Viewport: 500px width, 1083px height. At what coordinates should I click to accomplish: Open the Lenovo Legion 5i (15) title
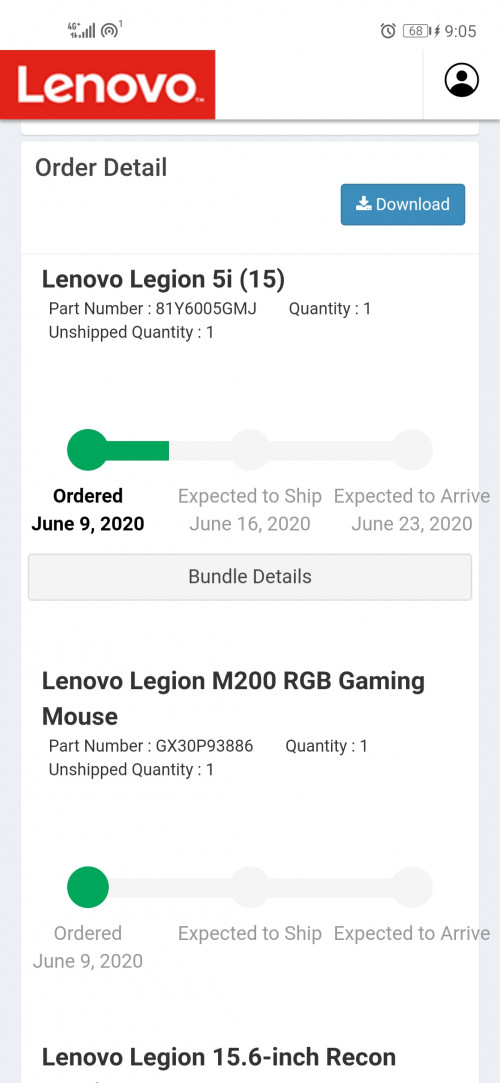(164, 279)
